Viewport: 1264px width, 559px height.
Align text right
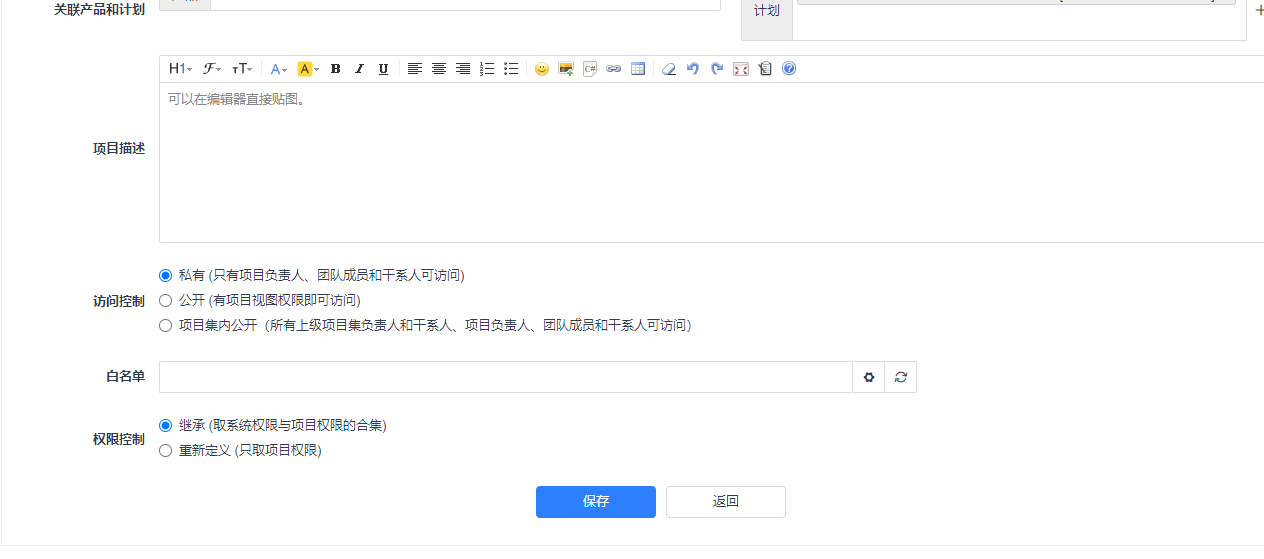[x=463, y=69]
